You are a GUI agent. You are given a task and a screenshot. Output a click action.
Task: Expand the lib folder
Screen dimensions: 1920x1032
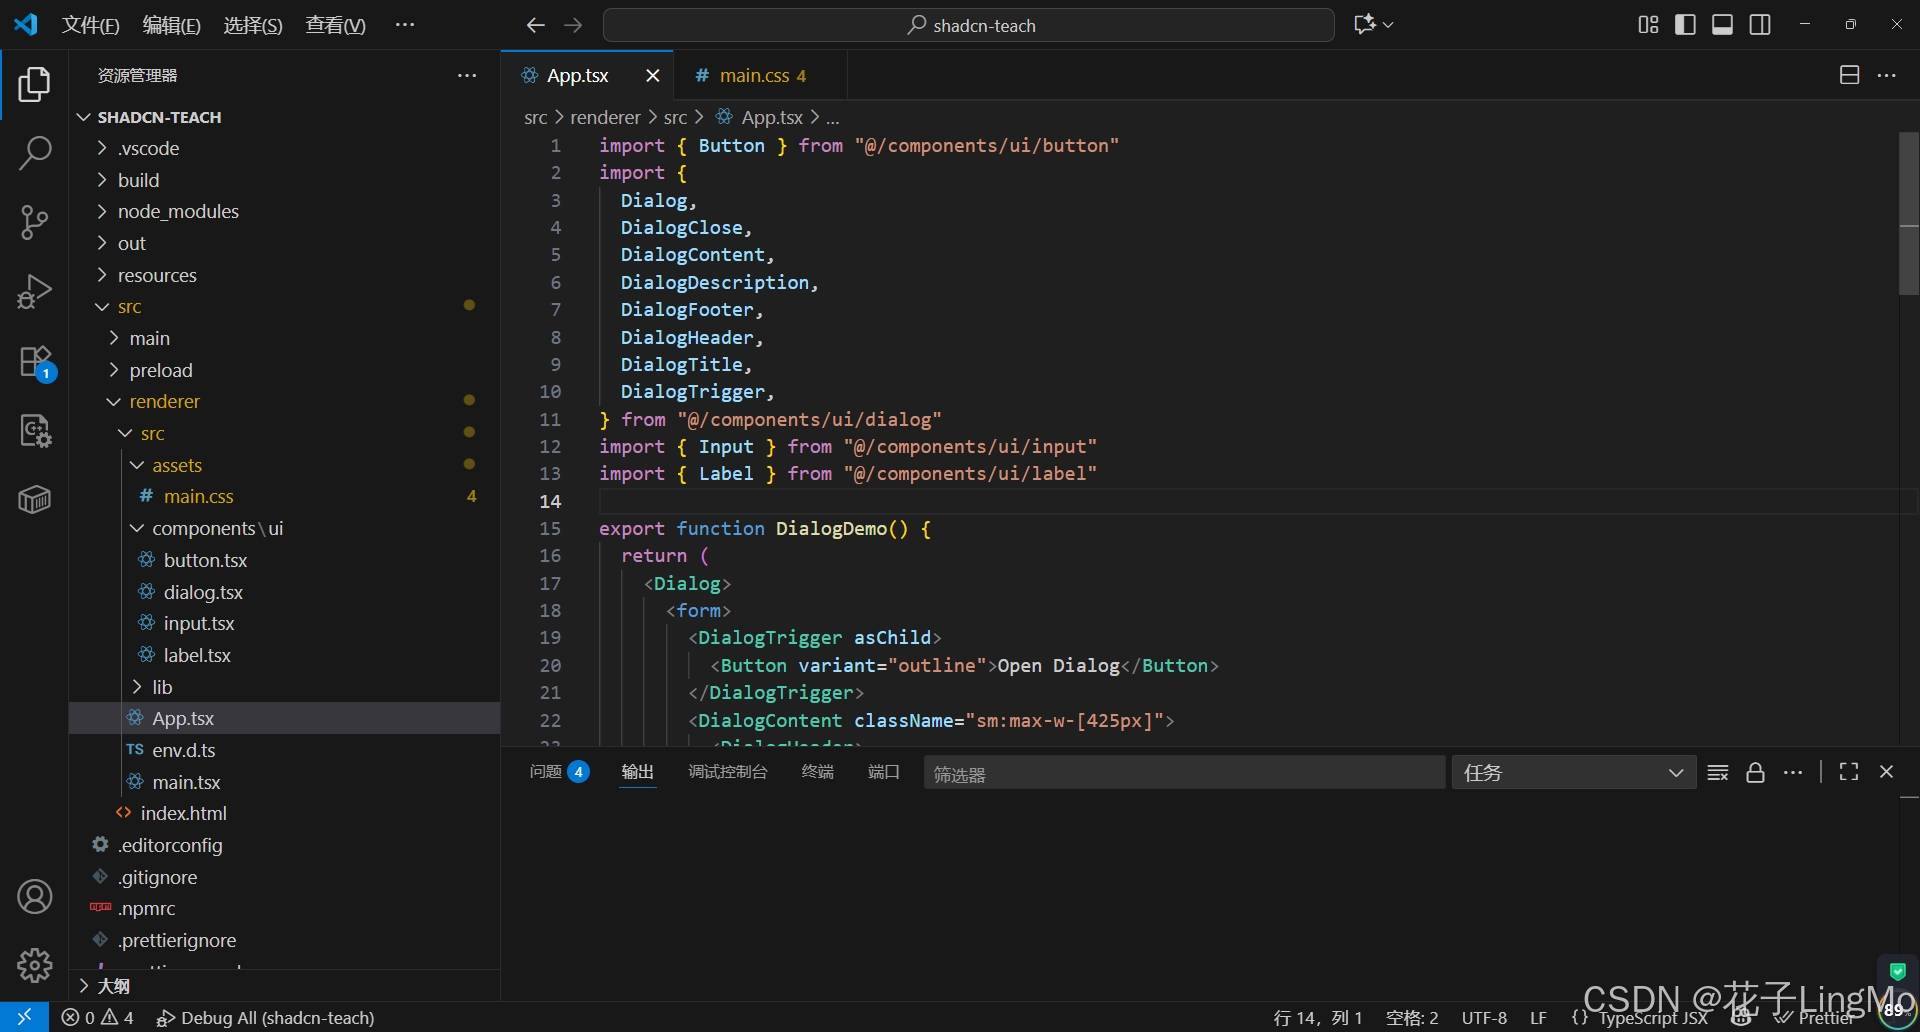click(285, 687)
